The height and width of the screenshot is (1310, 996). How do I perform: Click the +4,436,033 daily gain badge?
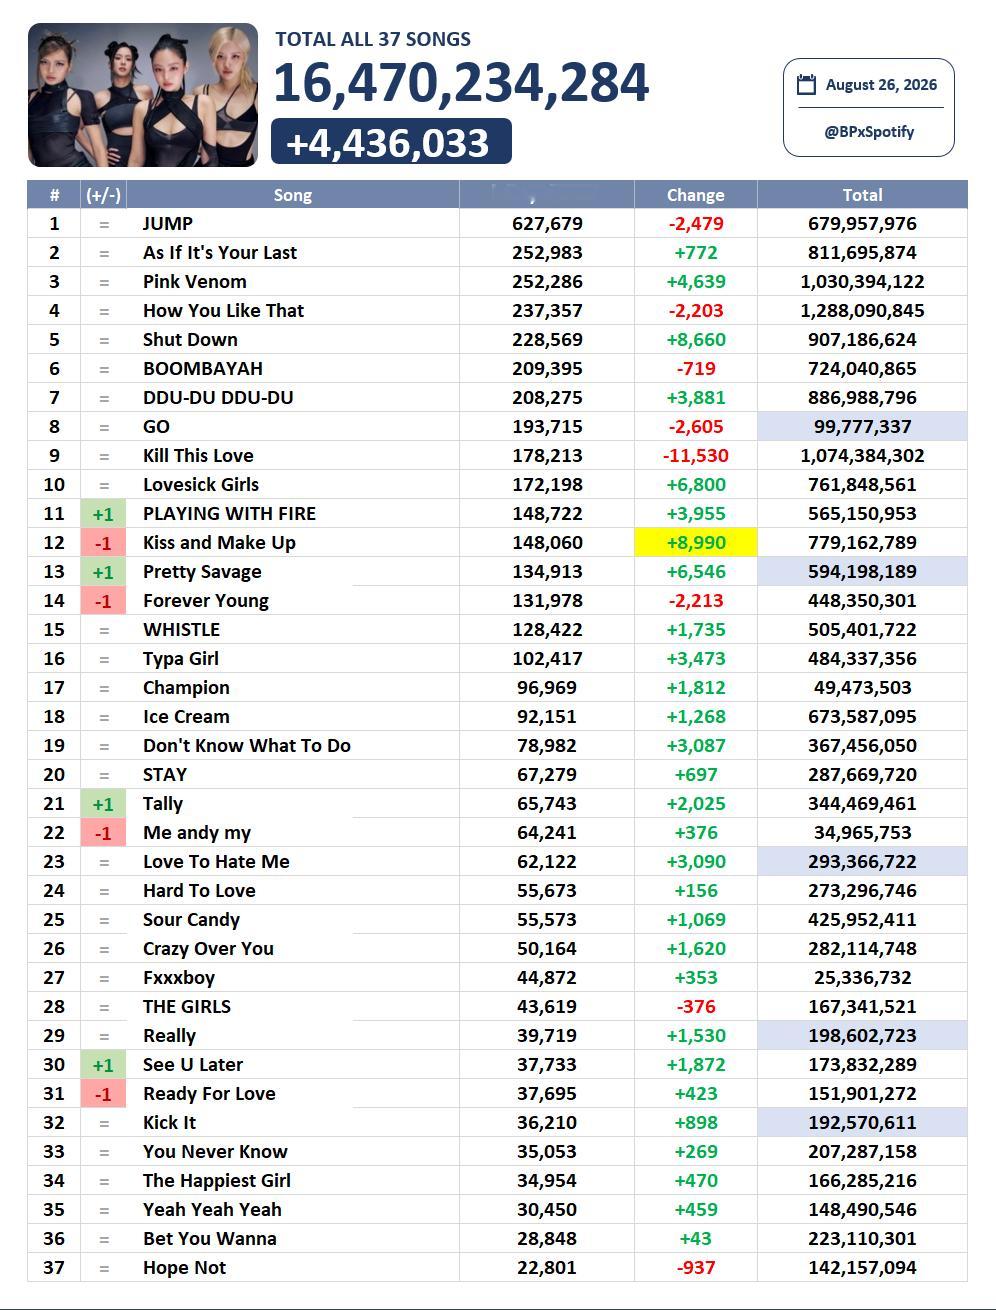coord(391,142)
